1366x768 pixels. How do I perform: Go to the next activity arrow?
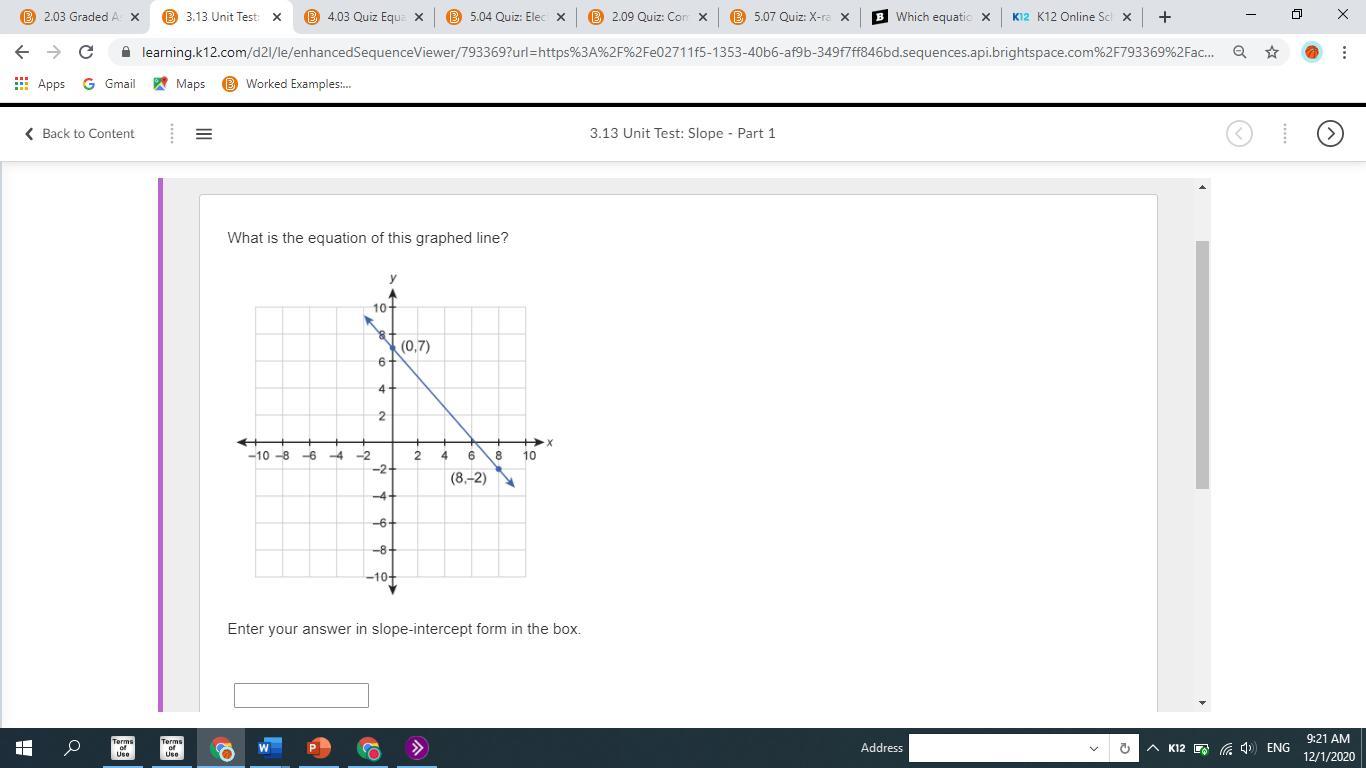click(1330, 133)
